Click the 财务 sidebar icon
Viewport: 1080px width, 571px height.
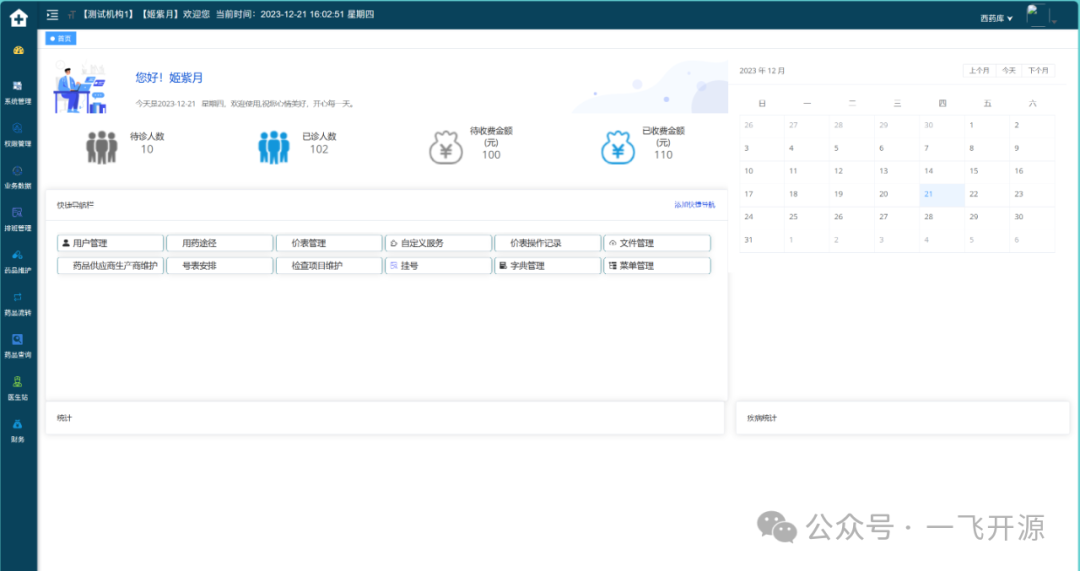18,429
